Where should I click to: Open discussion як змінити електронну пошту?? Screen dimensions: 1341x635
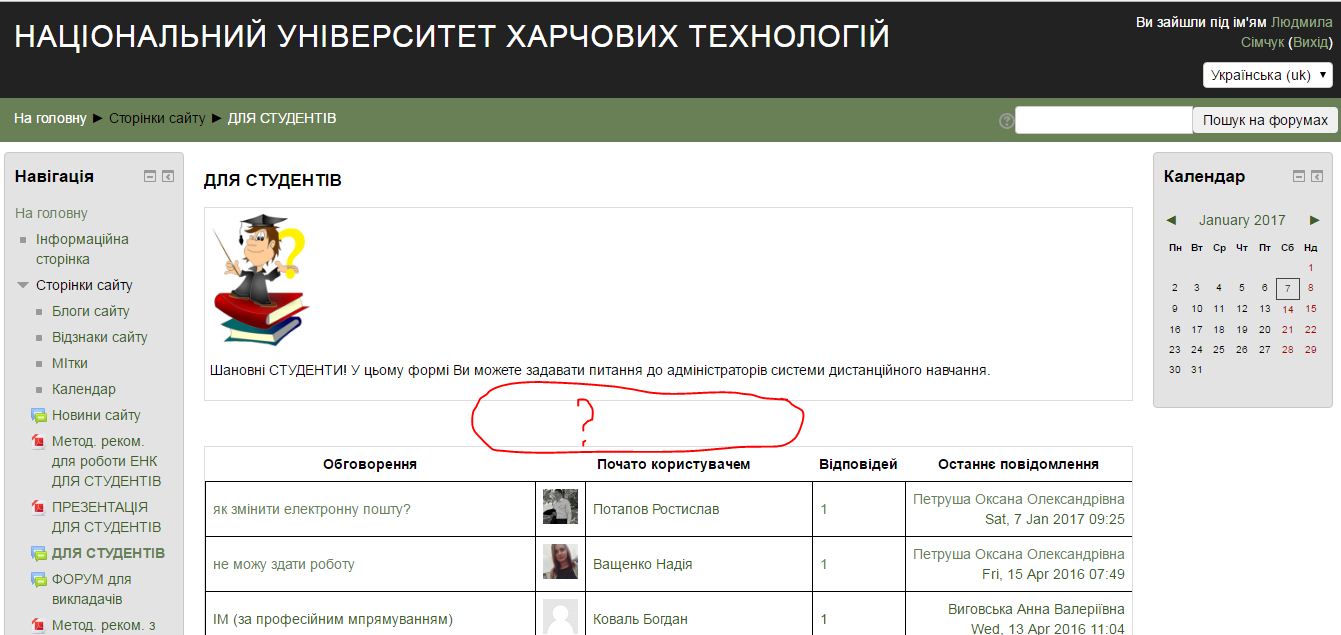point(311,509)
